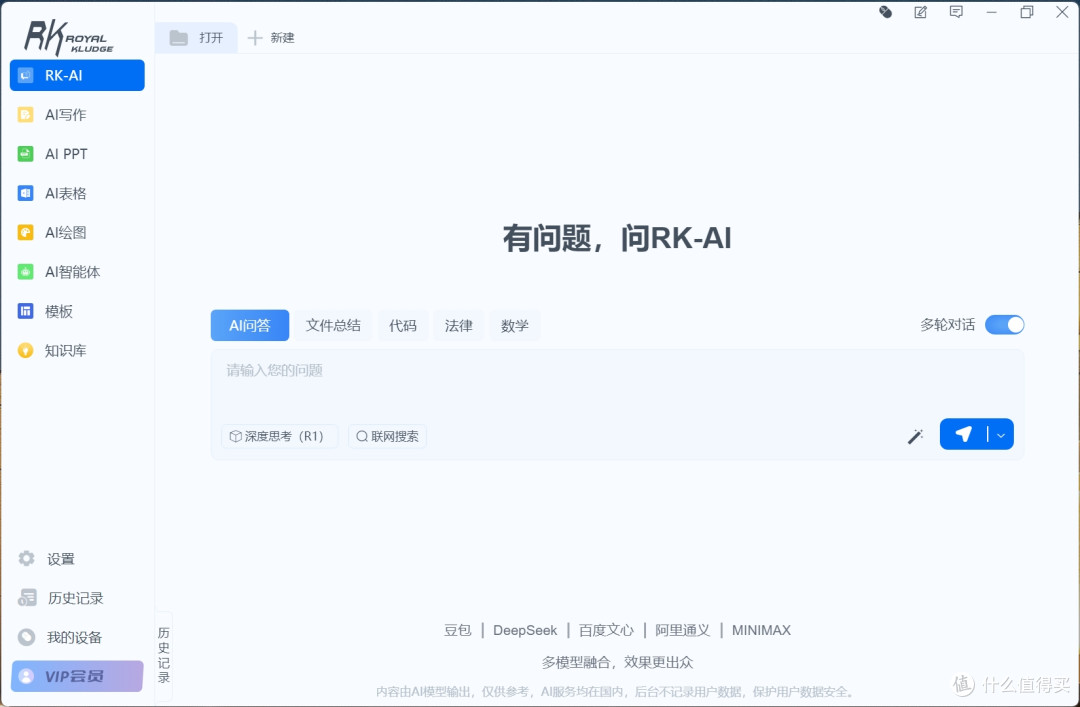1080x707 pixels.
Task: Click the 百度文心 model label
Action: point(606,630)
